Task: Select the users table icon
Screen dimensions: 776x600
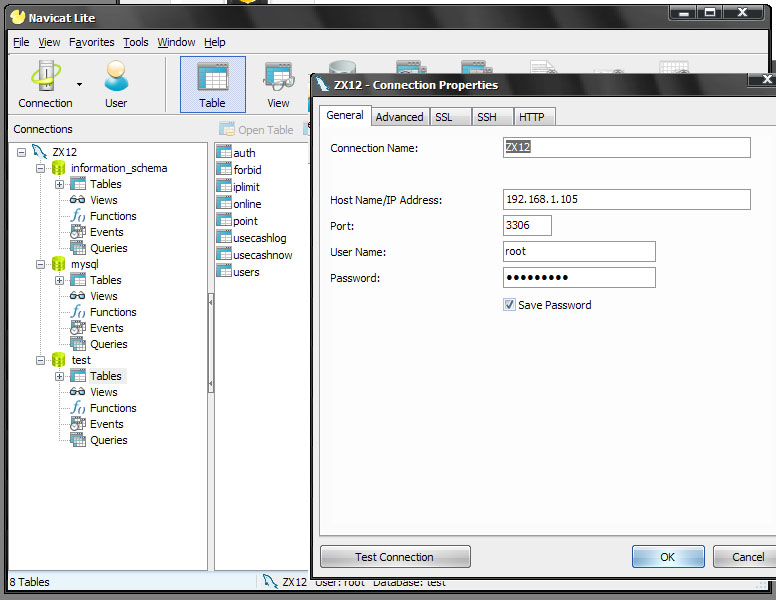Action: [224, 271]
